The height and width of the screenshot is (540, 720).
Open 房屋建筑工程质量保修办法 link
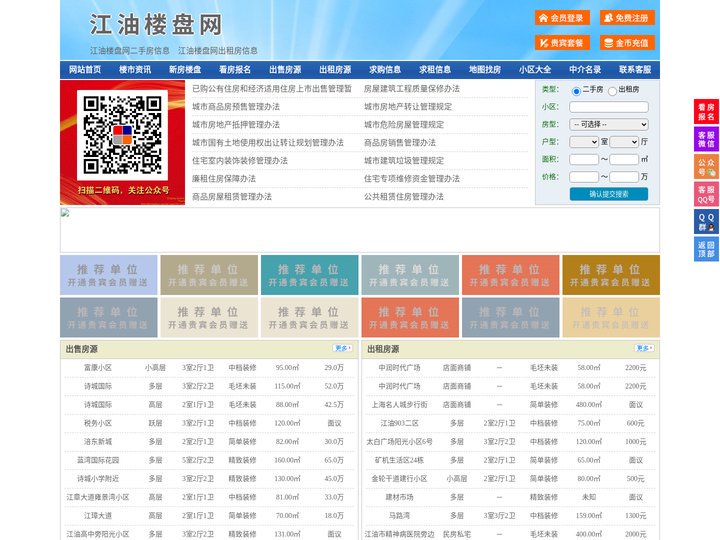(x=412, y=89)
